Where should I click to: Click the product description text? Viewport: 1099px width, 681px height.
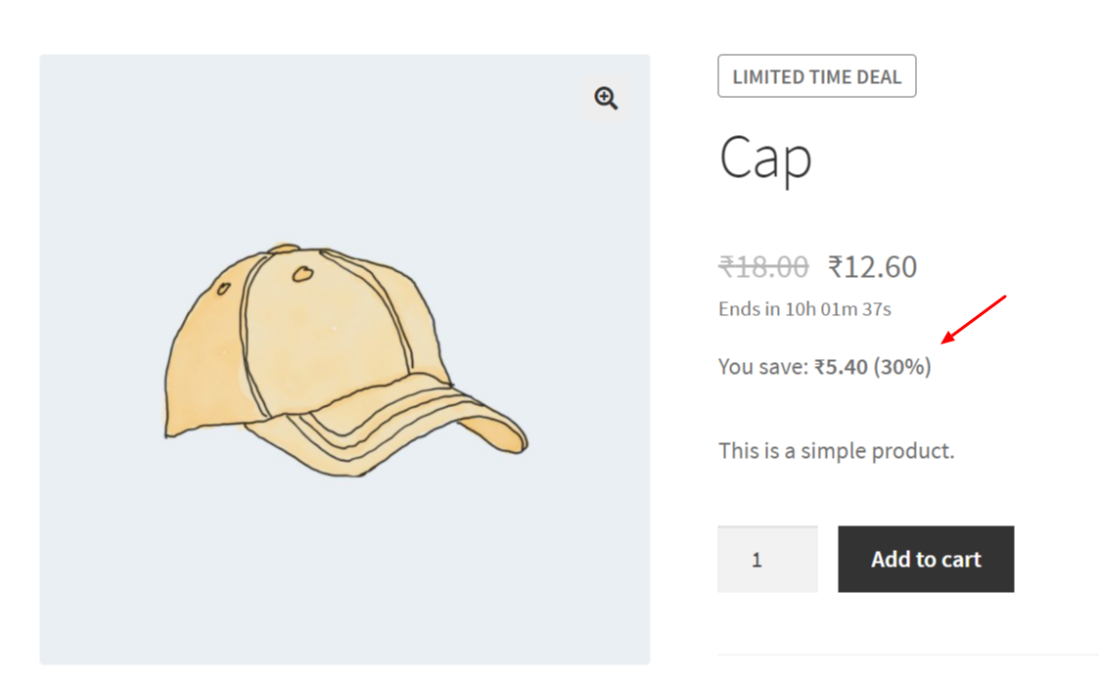(837, 450)
